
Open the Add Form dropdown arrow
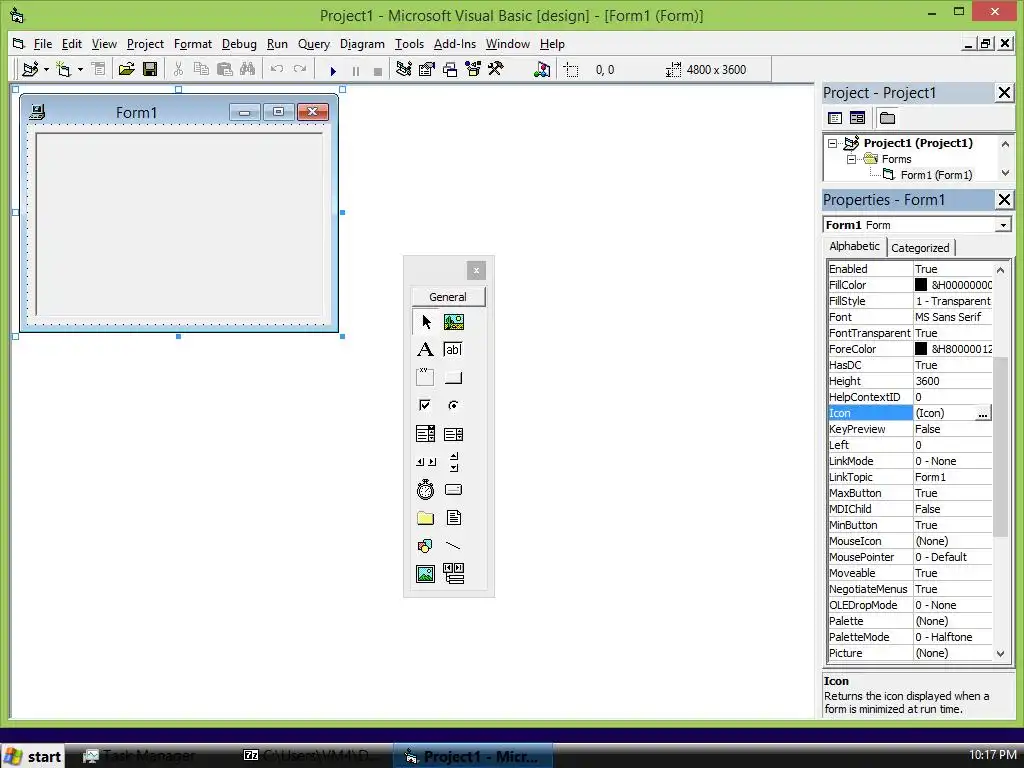80,69
